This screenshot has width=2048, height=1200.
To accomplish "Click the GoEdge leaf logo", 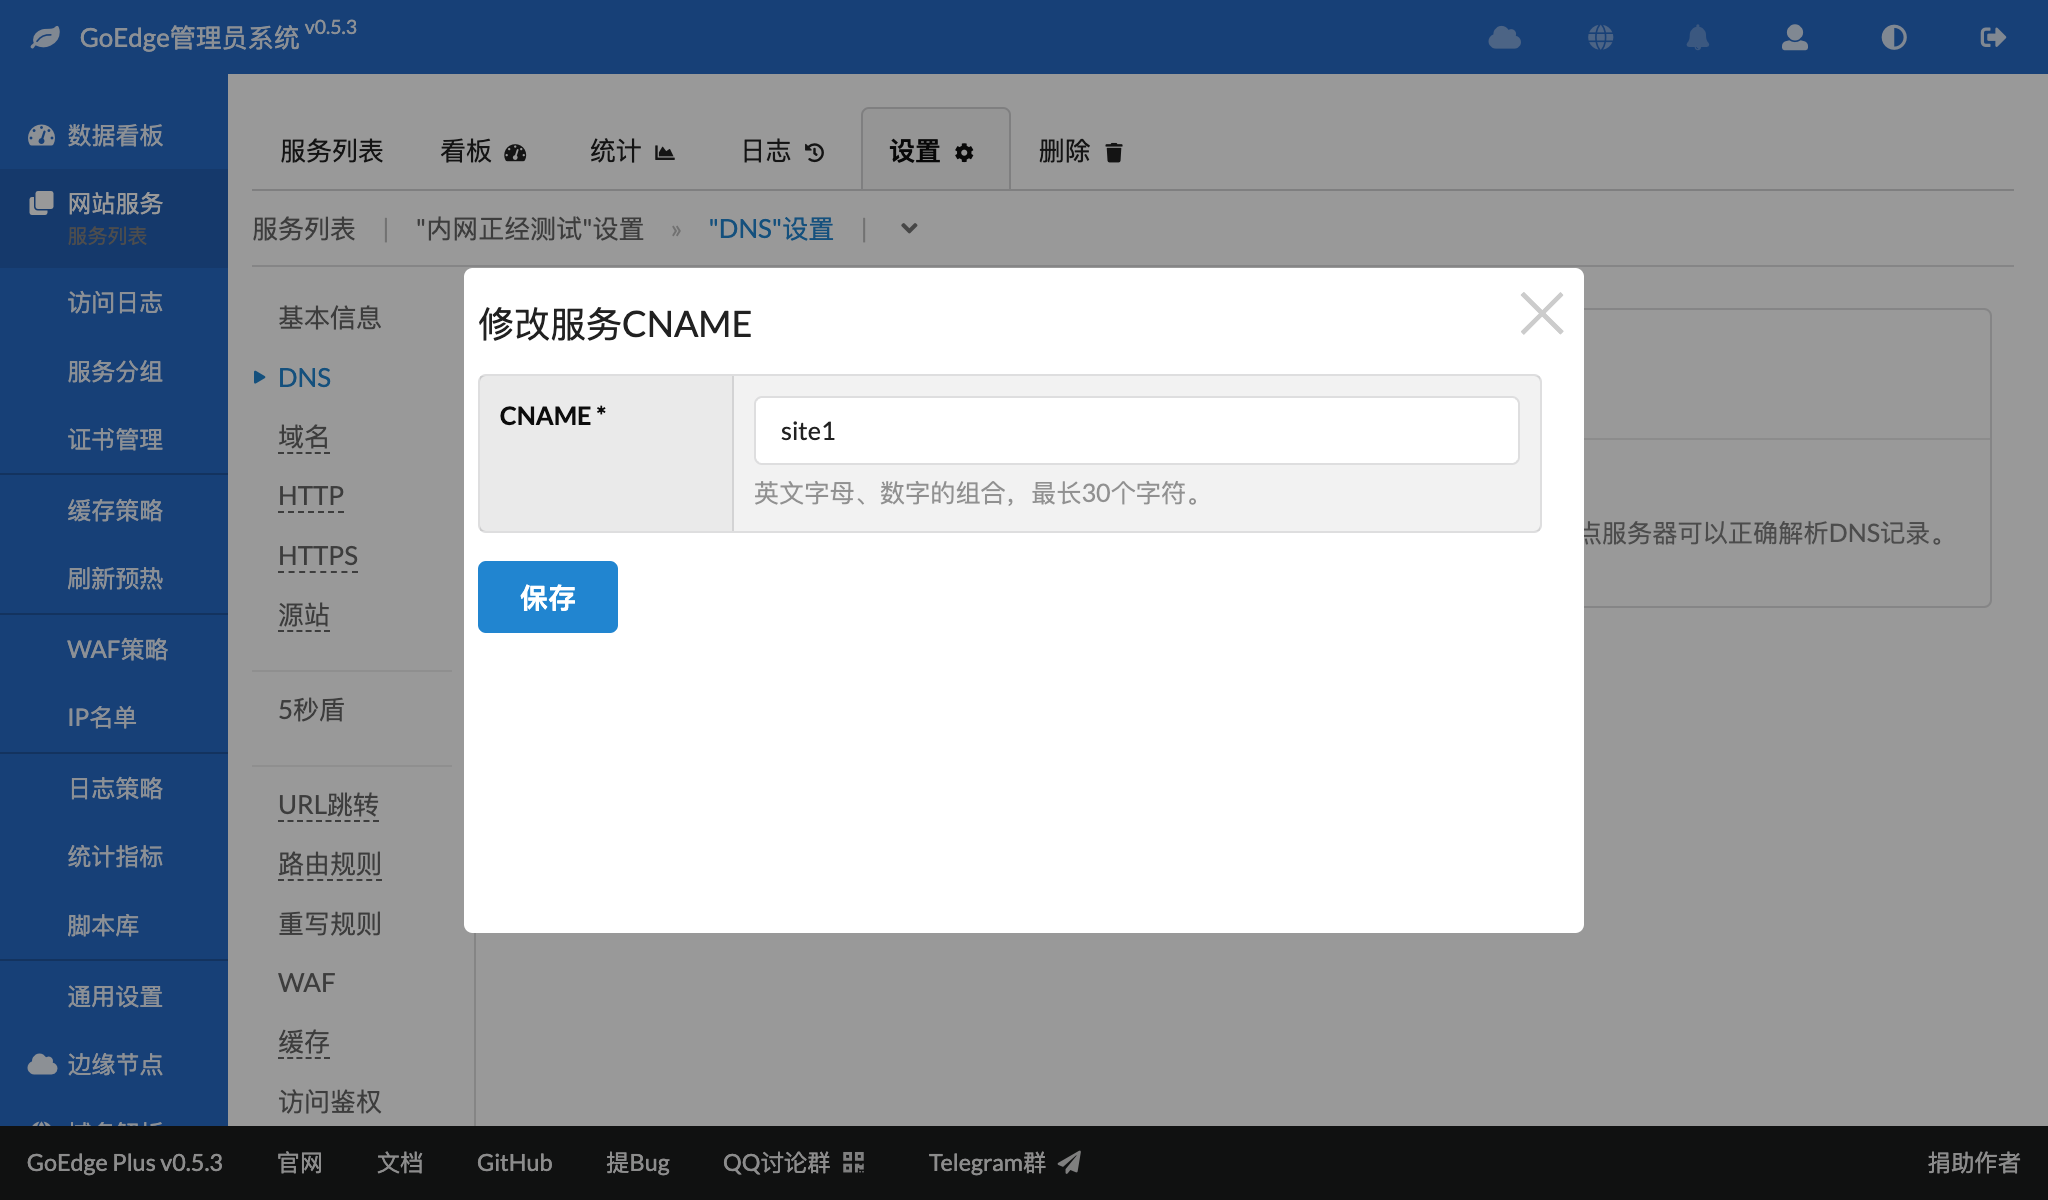I will [x=44, y=38].
